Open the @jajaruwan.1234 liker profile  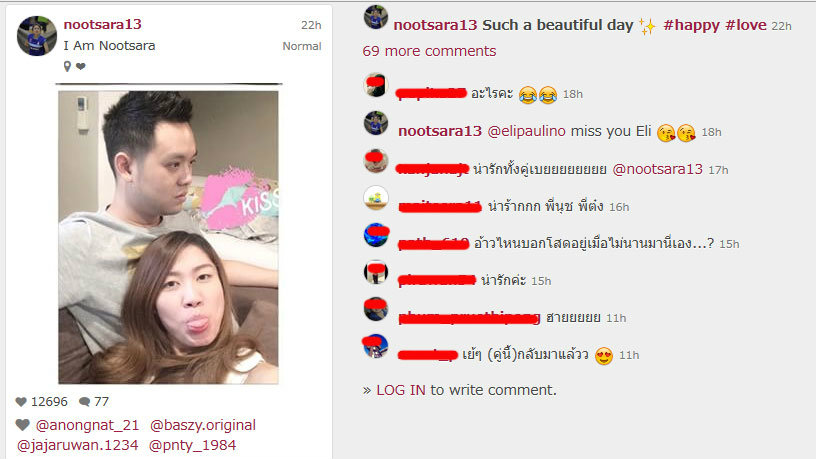point(78,445)
